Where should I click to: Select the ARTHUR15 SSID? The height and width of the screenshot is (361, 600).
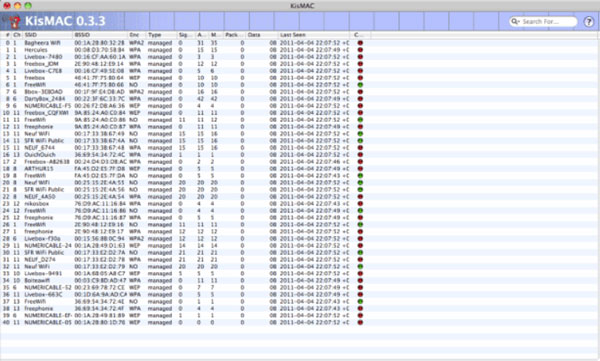pos(39,168)
